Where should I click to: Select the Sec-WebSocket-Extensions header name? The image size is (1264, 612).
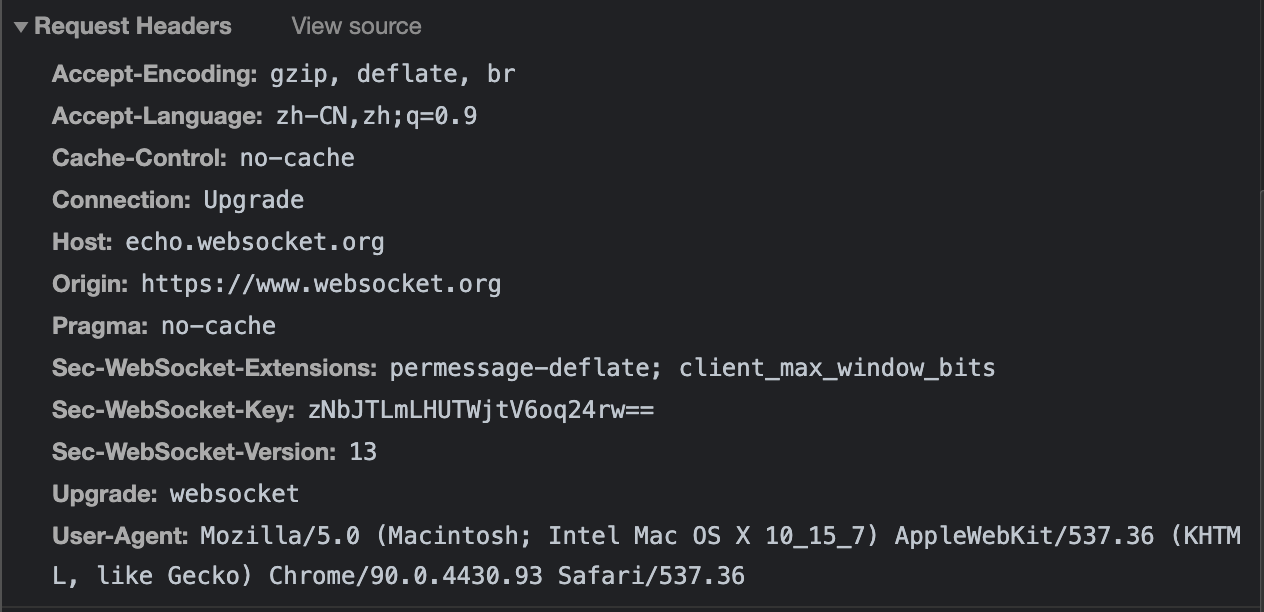pos(215,368)
